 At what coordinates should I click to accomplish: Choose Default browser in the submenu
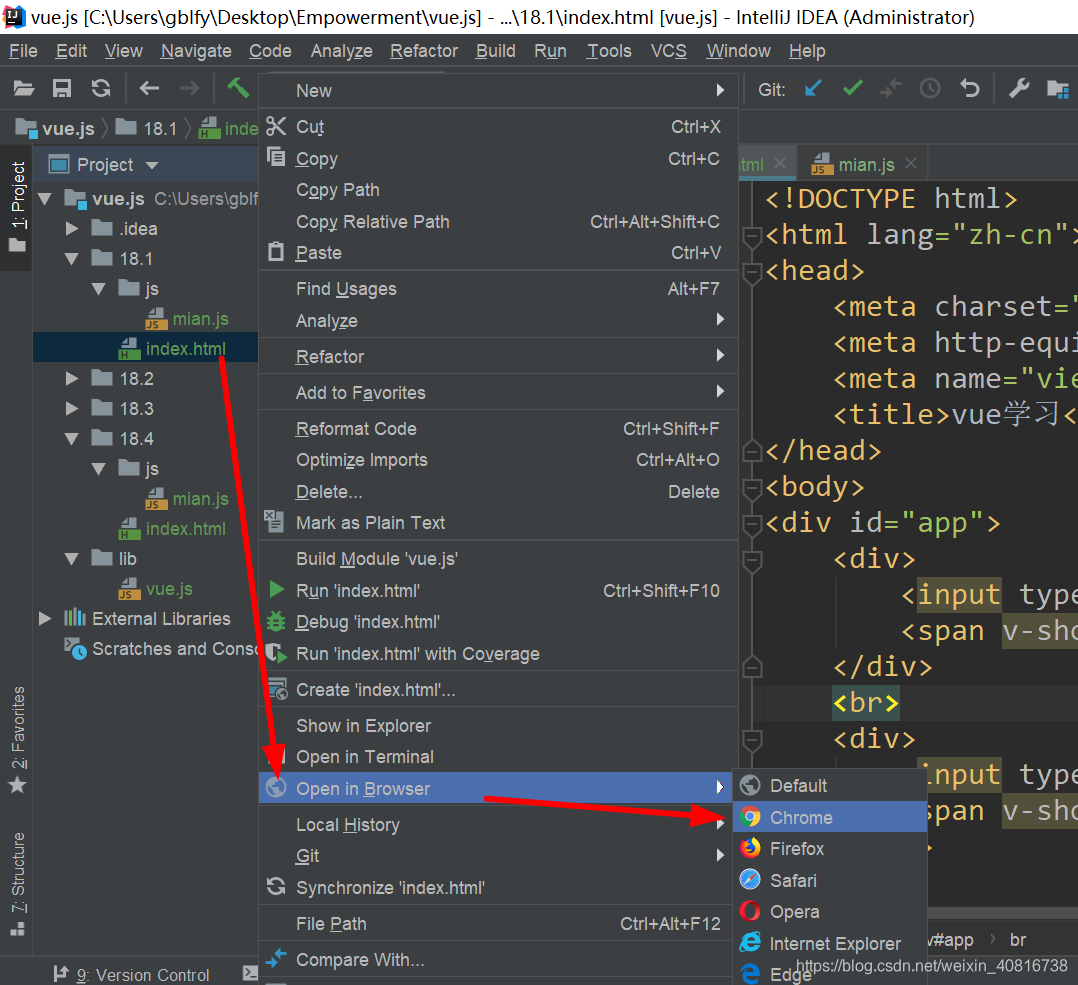830,786
